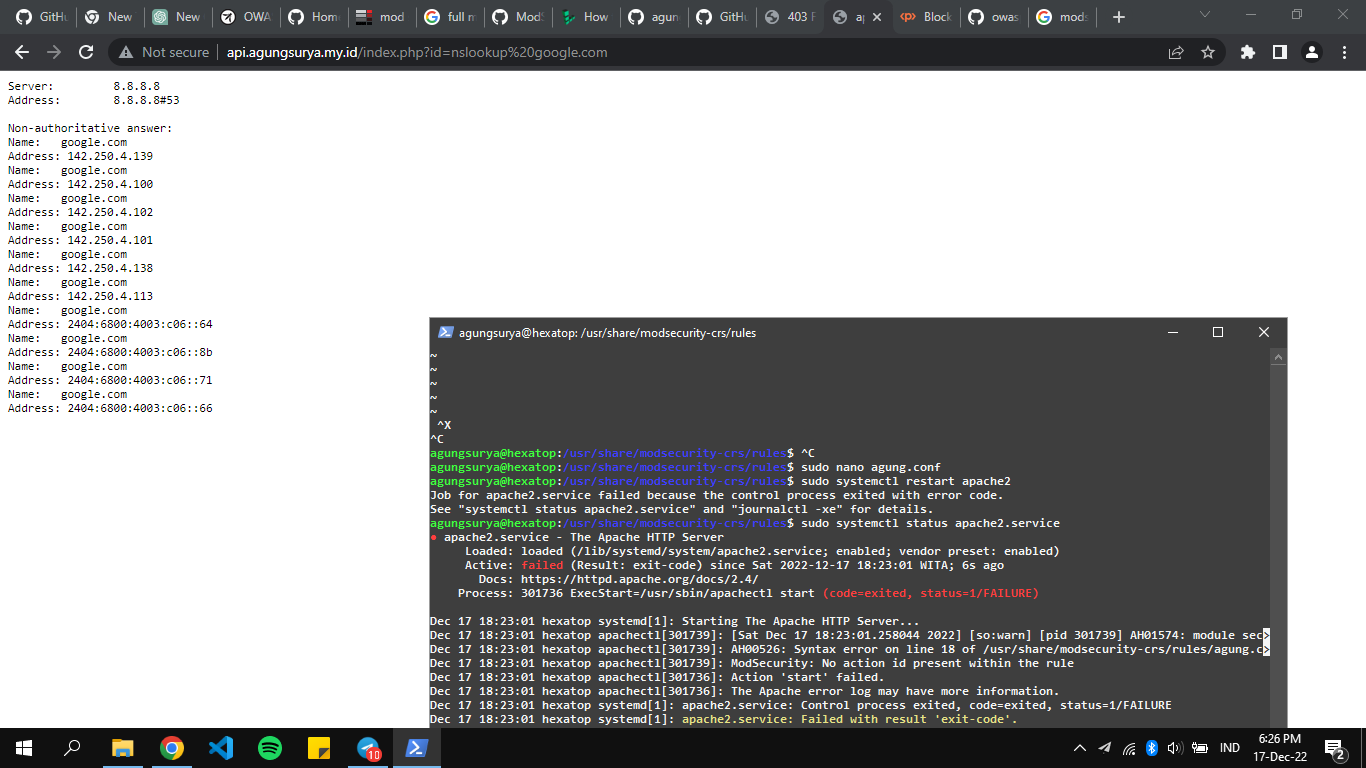Open Sticky Notes from taskbar
The width and height of the screenshot is (1366, 768).
pyautogui.click(x=319, y=747)
